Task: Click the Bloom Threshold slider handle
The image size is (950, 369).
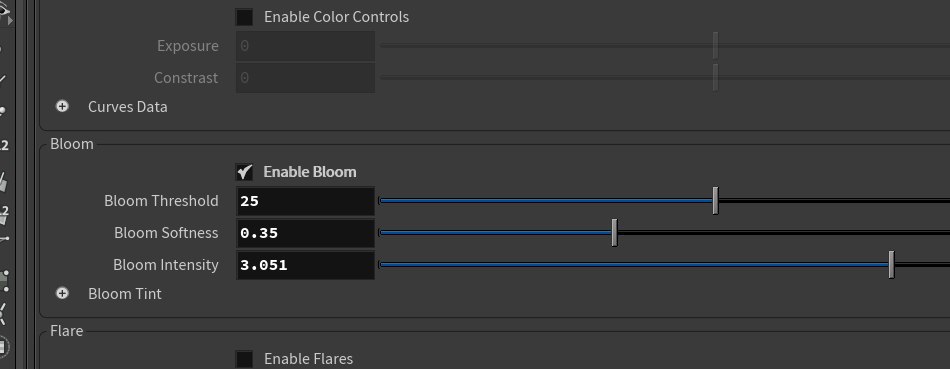Action: click(x=715, y=201)
